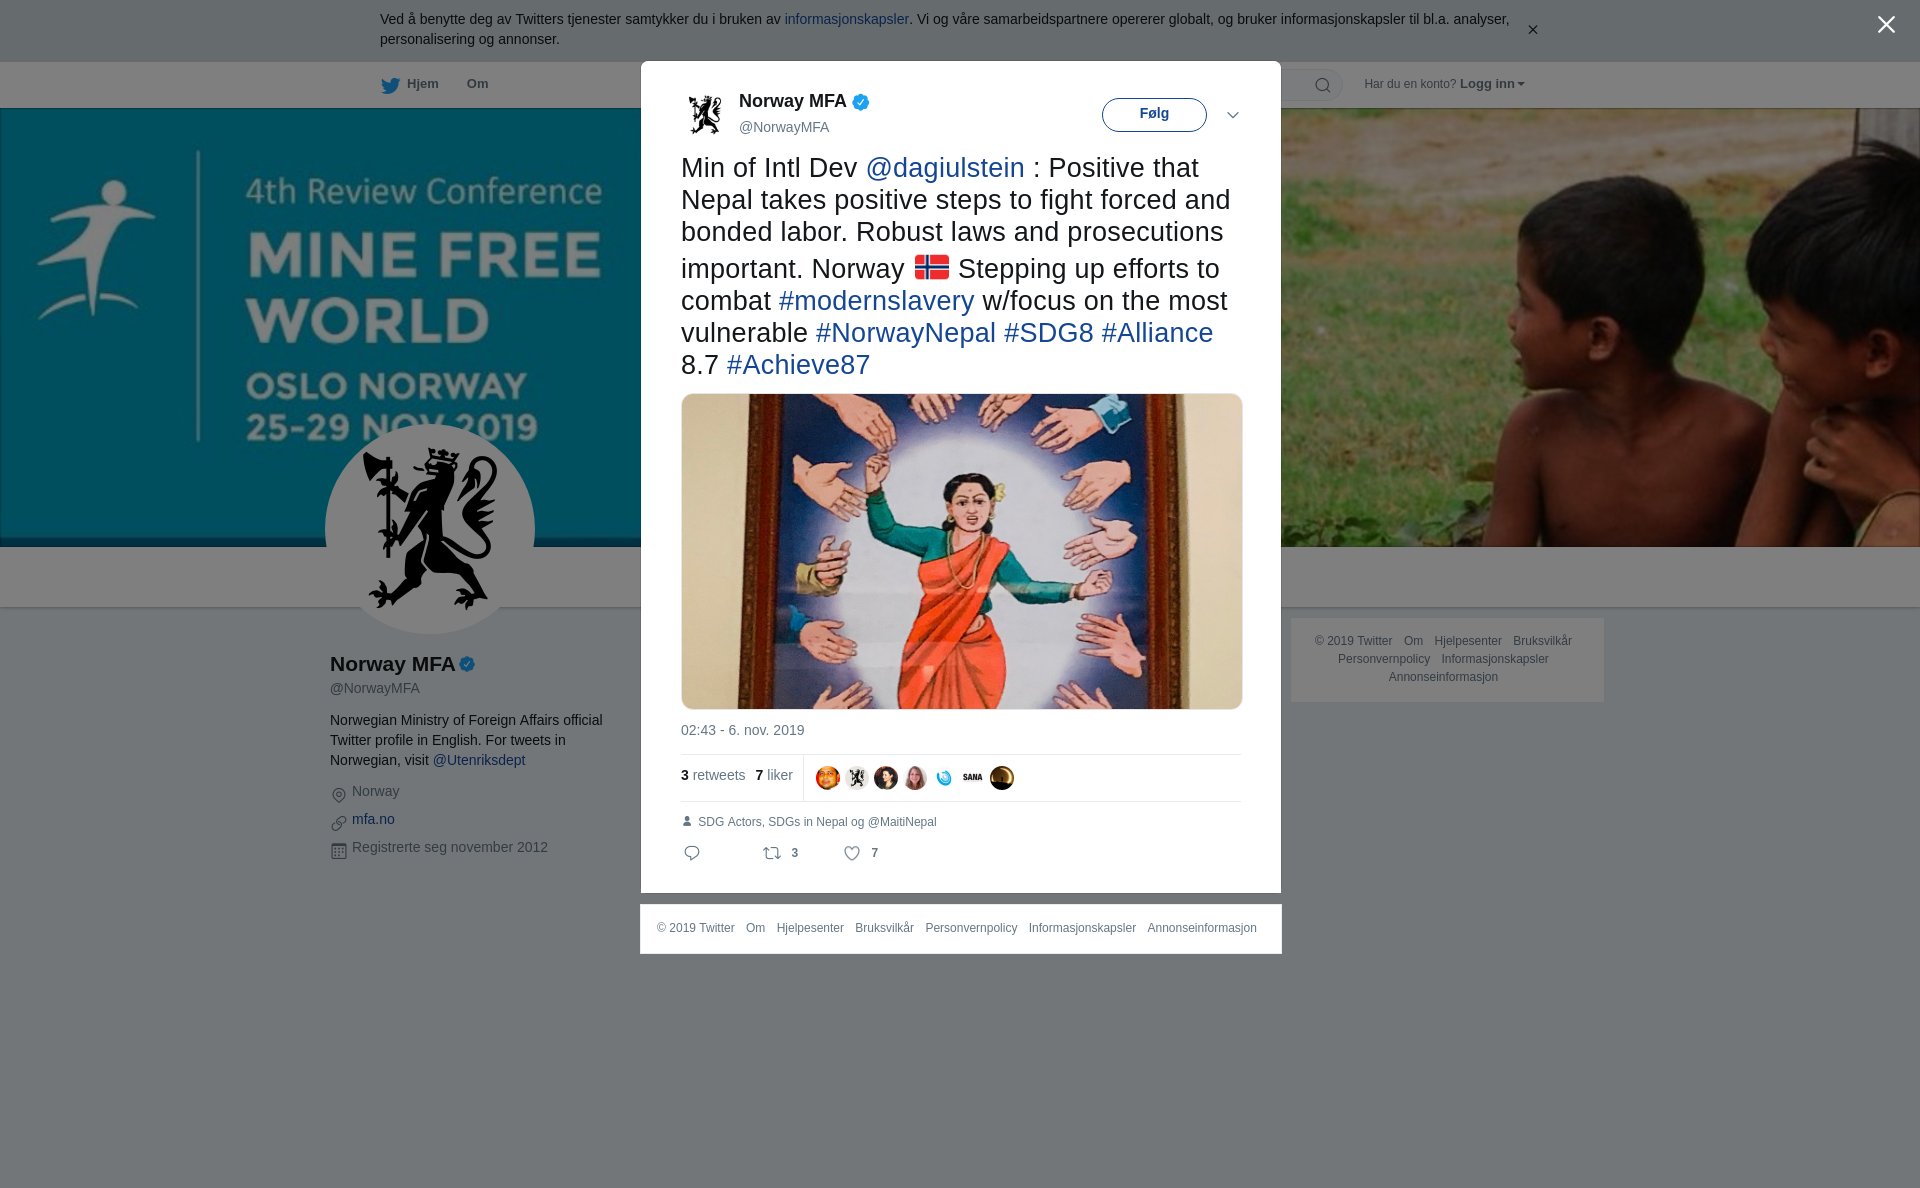Open the tweet's painting image
1920x1188 pixels.
click(962, 551)
